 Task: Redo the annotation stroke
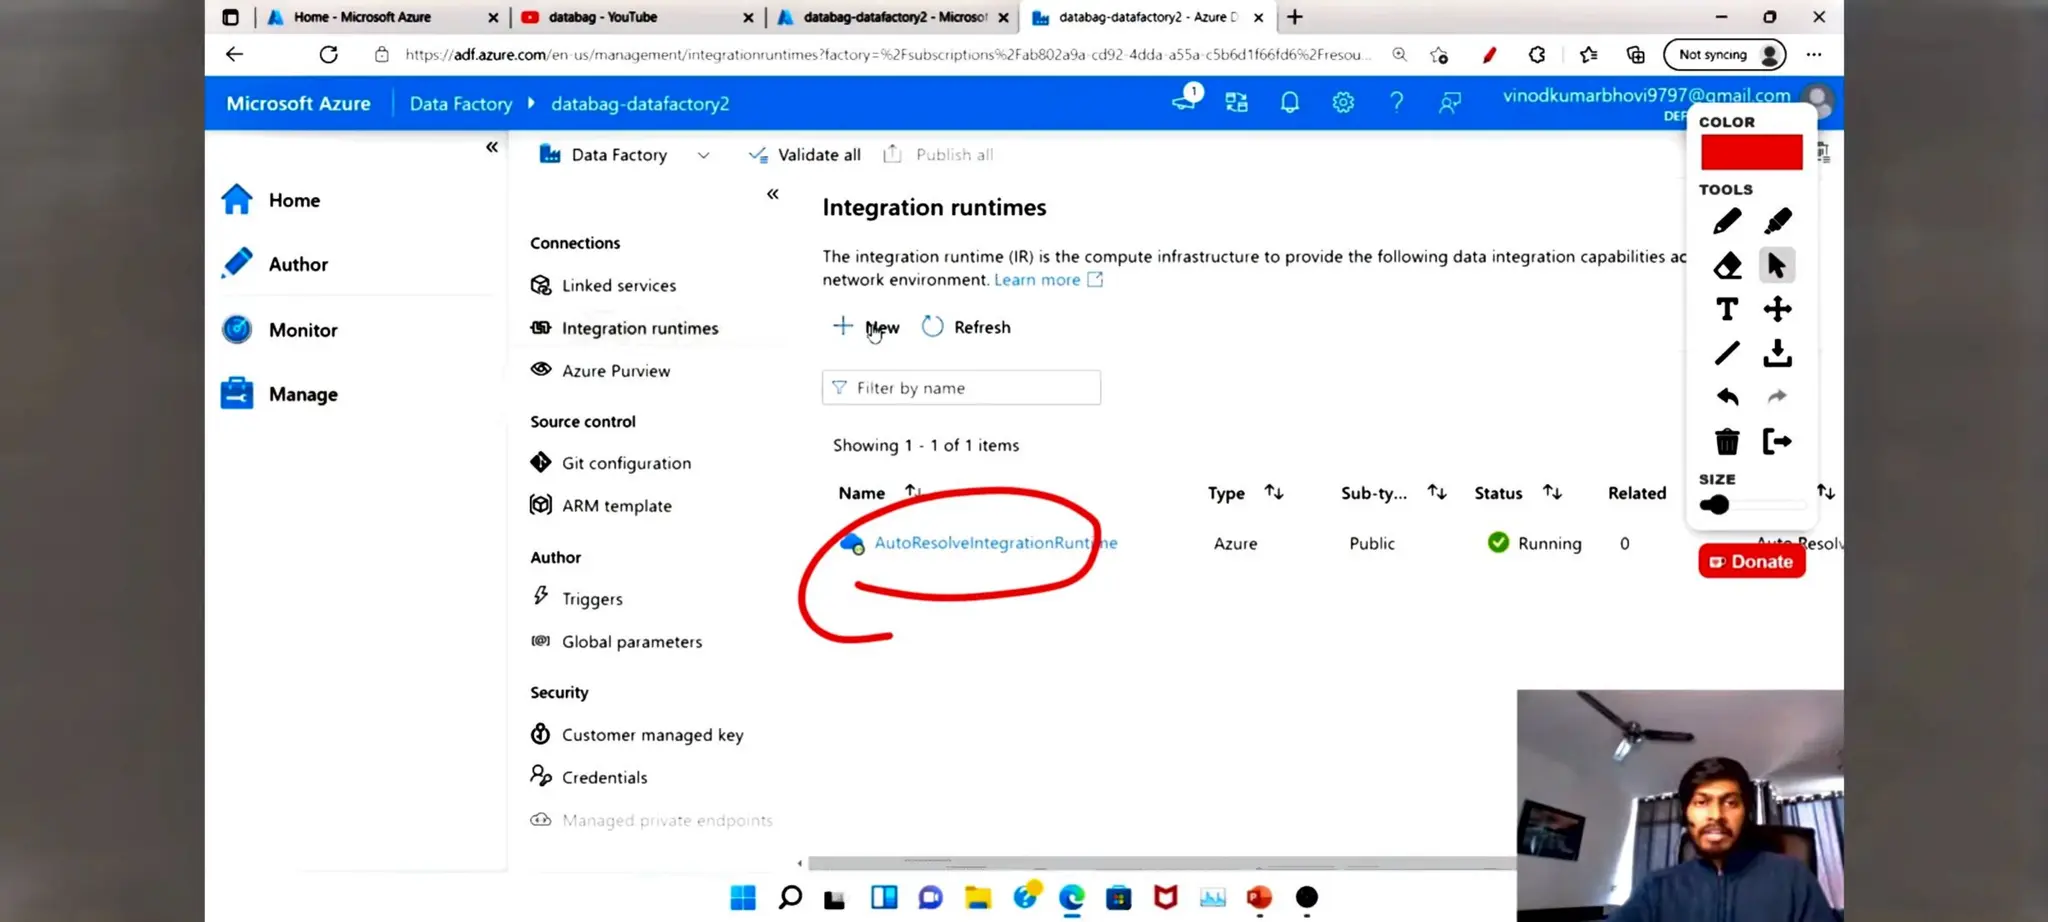tap(1777, 397)
